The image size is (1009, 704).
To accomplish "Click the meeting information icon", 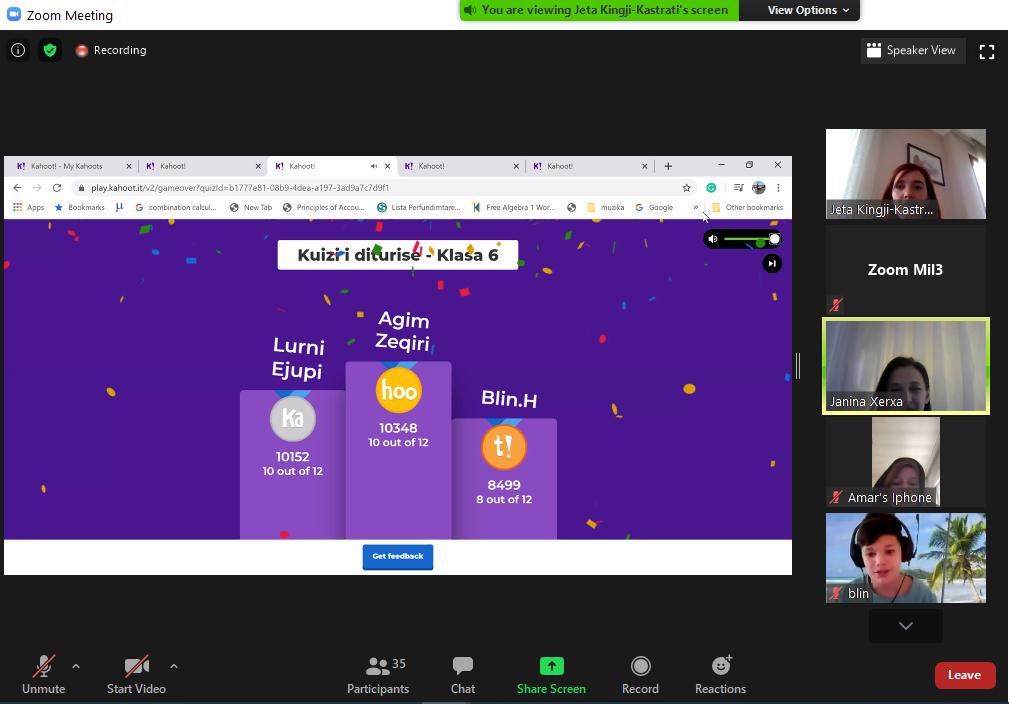I will (x=18, y=50).
